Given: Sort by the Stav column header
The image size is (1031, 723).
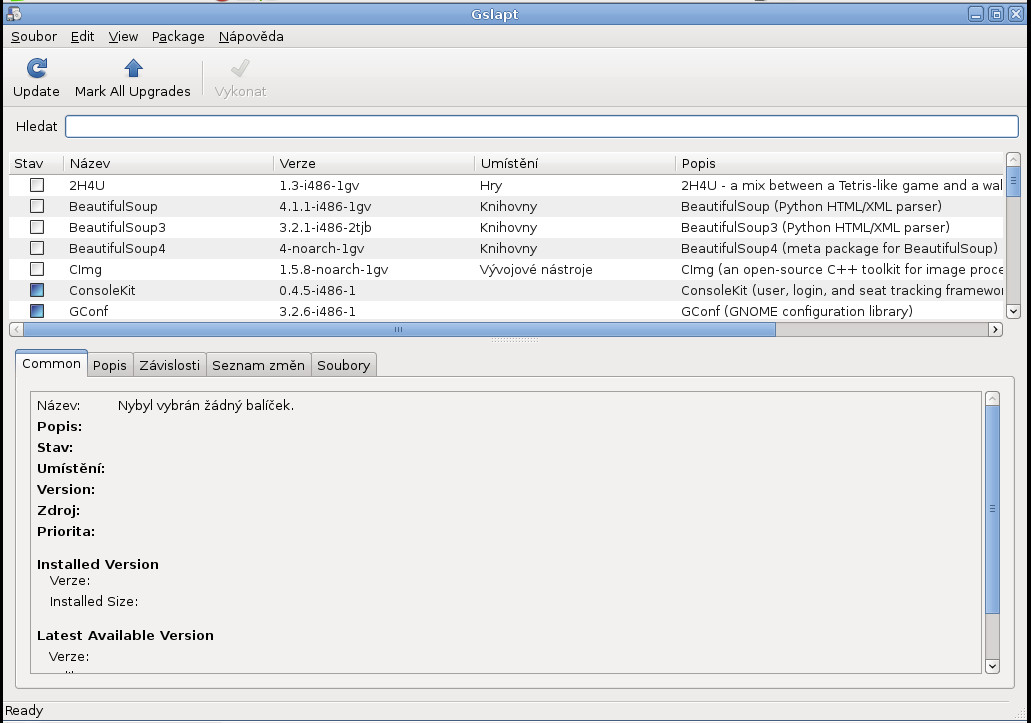Looking at the screenshot, I should 36,164.
